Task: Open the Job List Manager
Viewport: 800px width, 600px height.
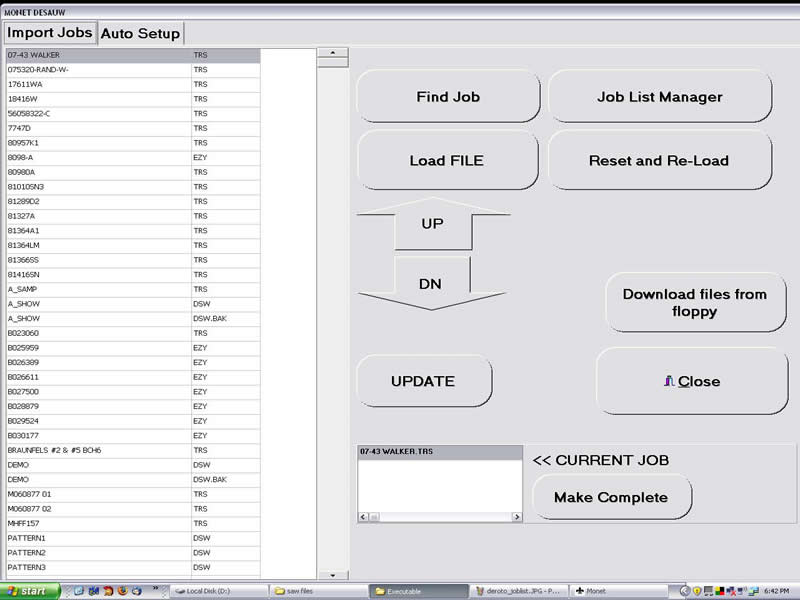Action: click(x=659, y=97)
